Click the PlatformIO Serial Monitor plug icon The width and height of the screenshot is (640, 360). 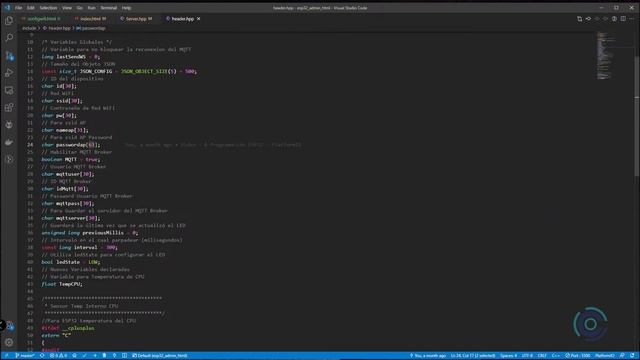point(115,356)
